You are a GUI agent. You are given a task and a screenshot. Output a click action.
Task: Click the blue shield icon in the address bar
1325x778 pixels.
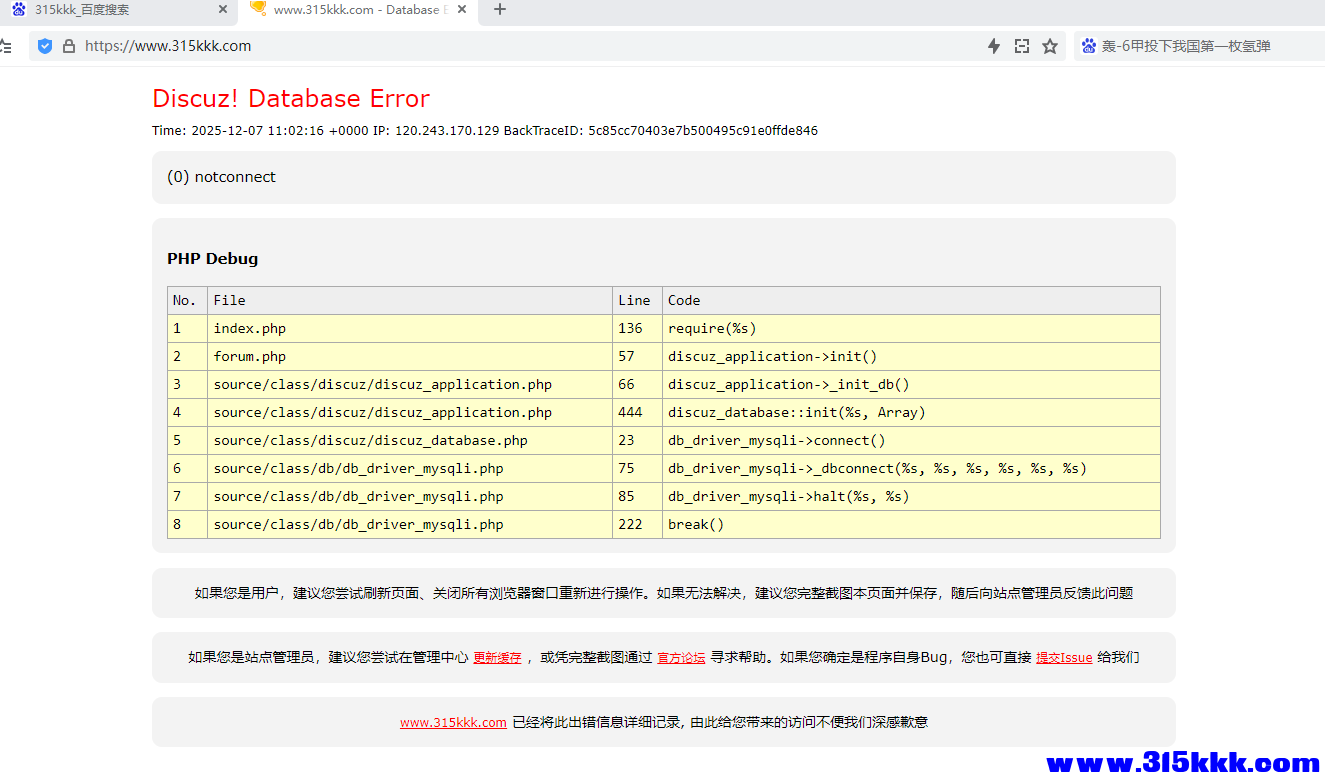pyautogui.click(x=44, y=46)
